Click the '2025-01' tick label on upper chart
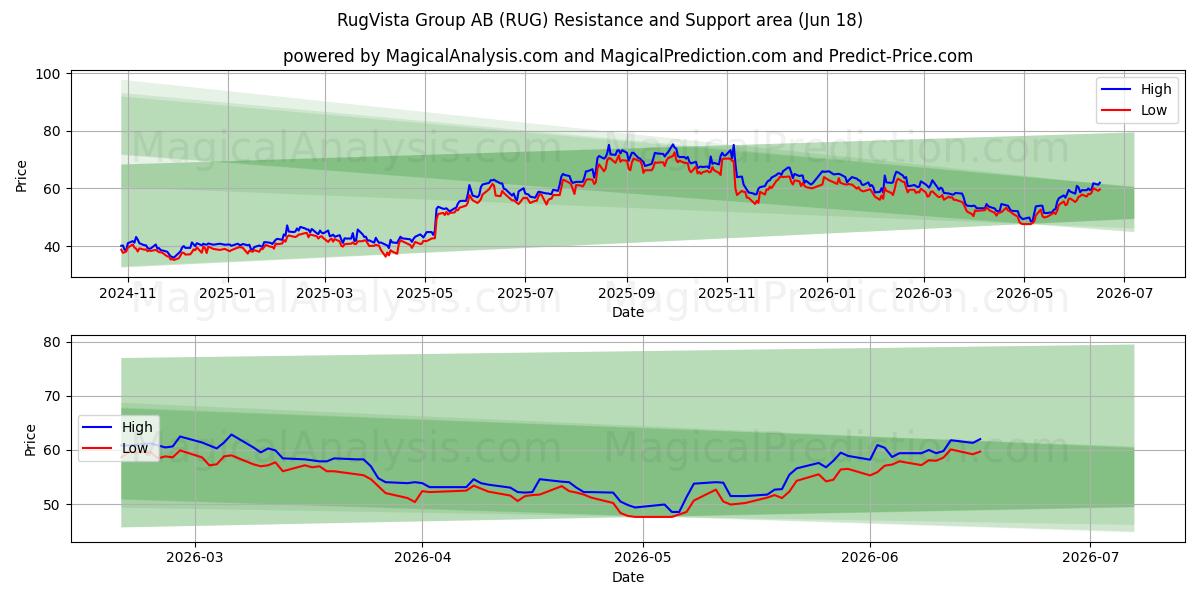 coord(228,294)
